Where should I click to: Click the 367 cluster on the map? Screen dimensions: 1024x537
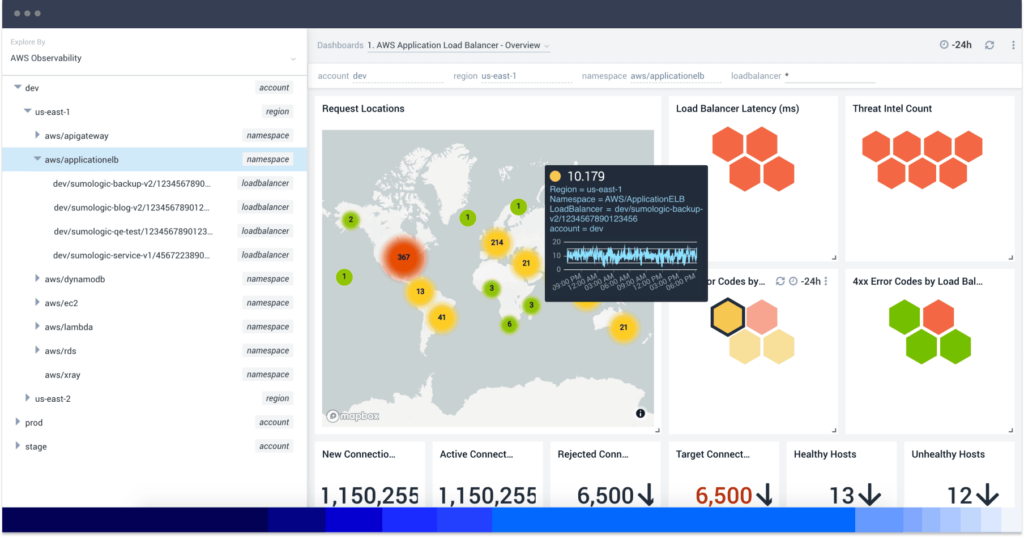[404, 257]
